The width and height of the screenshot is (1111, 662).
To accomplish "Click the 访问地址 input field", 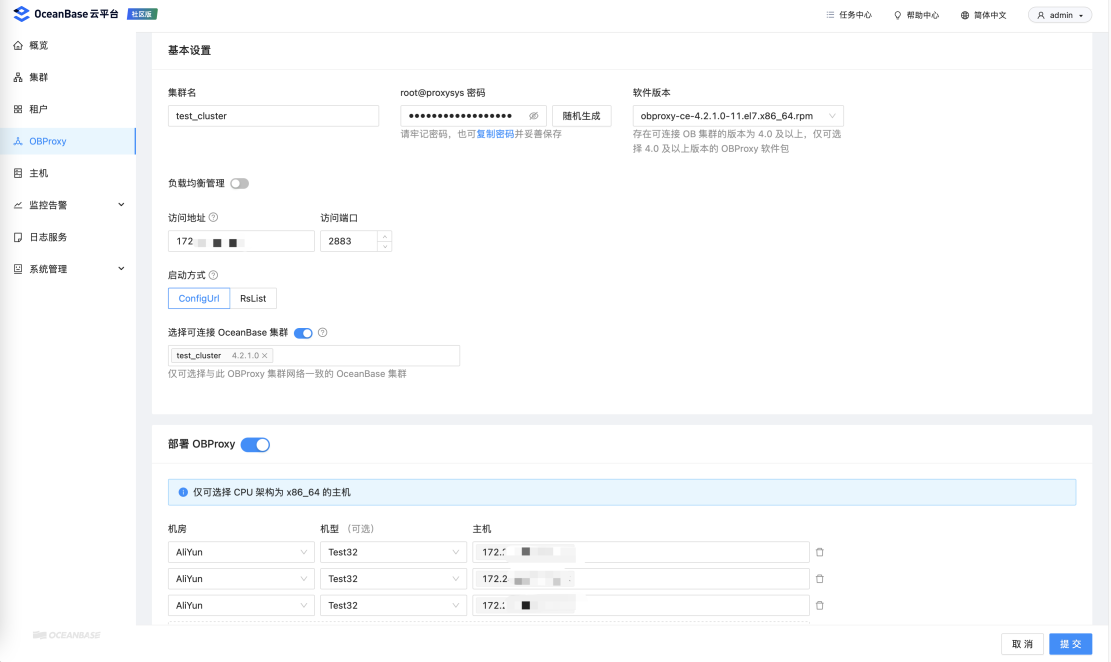I will (x=241, y=241).
